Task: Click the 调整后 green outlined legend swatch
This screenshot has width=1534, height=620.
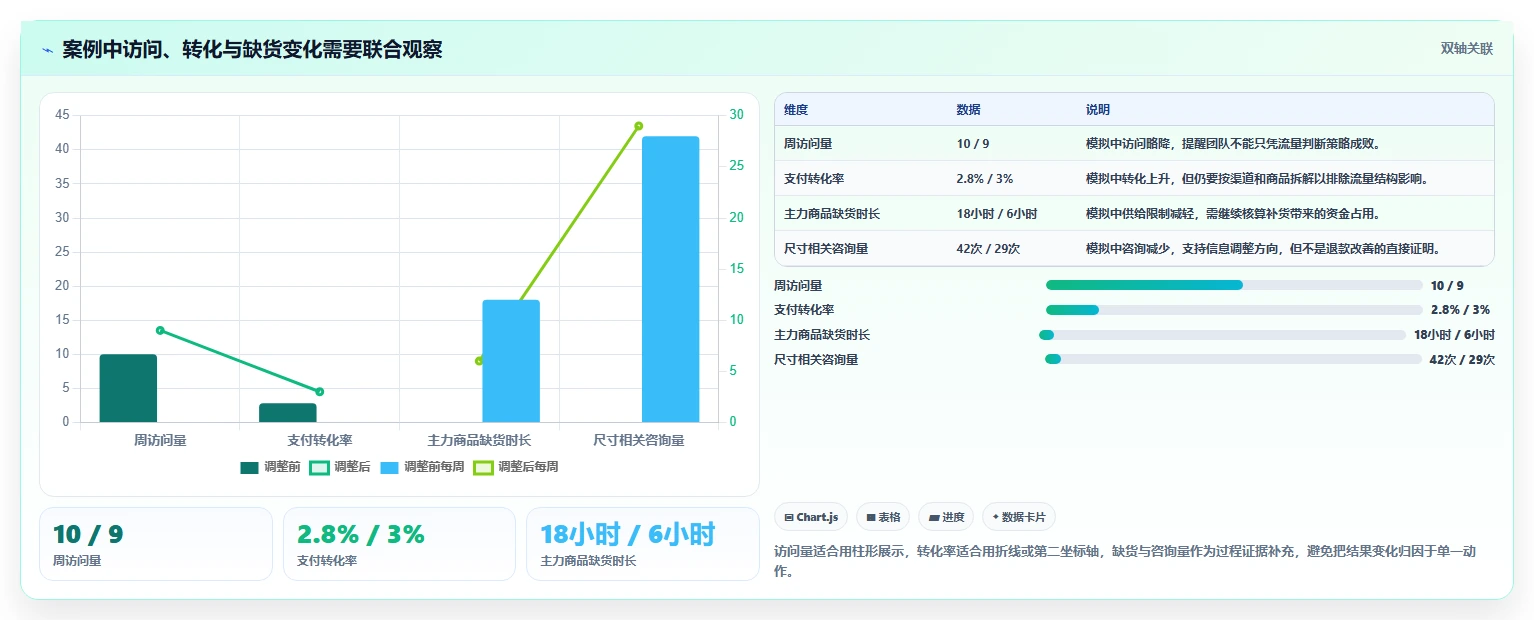Action: click(x=319, y=467)
